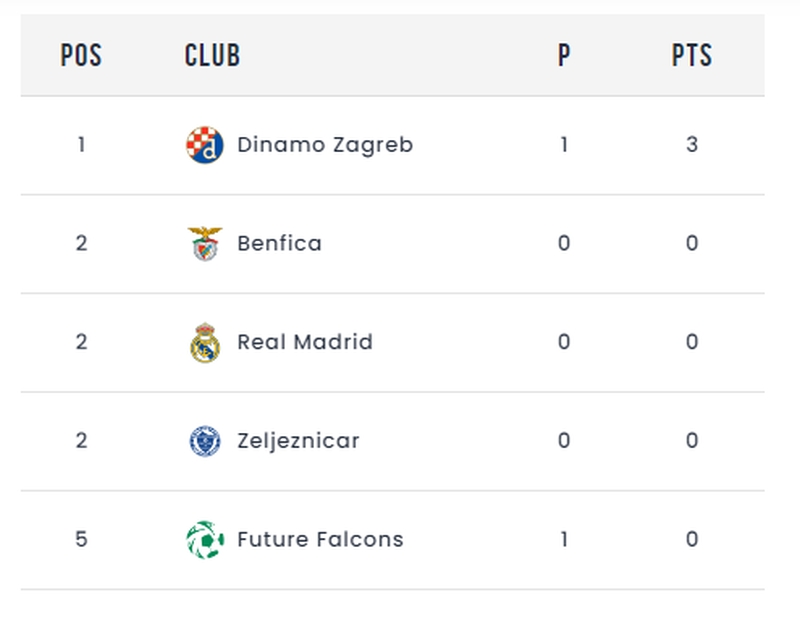Select the Future Falcons team name

(x=320, y=539)
